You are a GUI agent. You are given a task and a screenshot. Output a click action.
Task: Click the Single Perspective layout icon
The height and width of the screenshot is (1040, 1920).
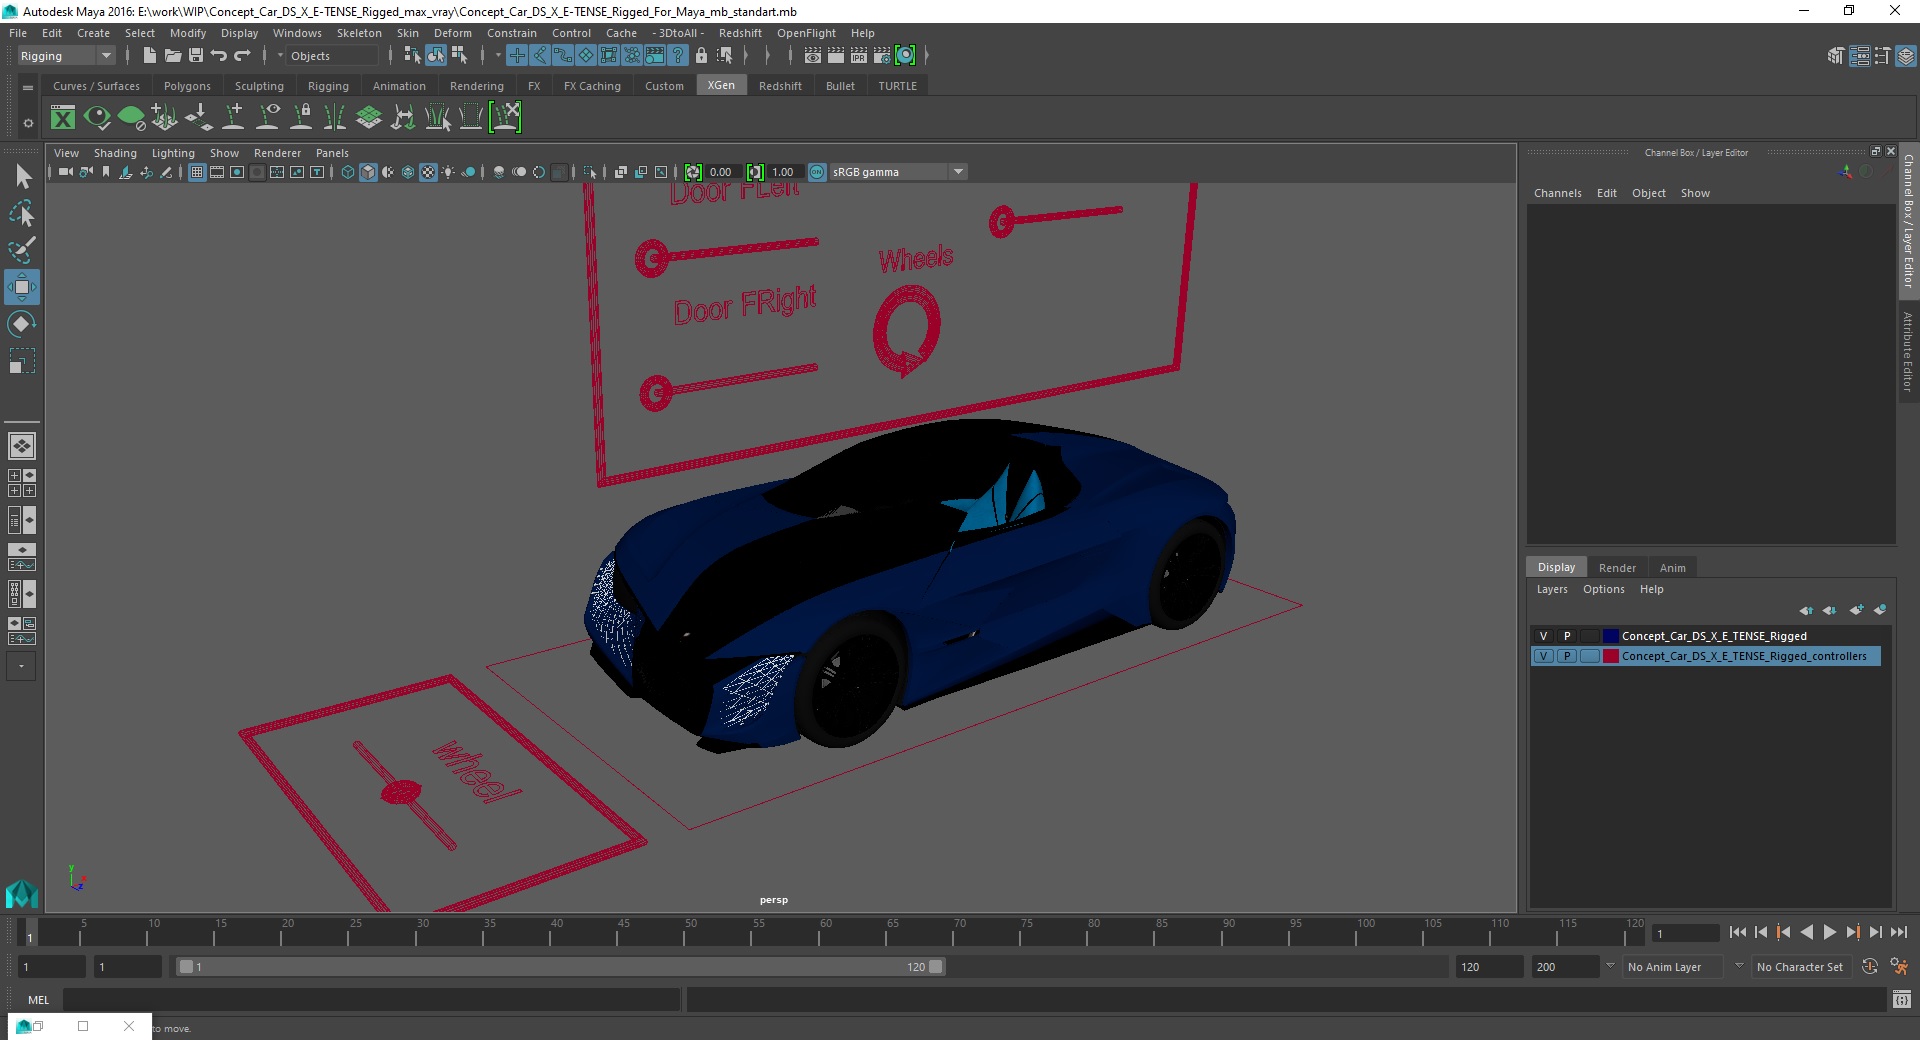pyautogui.click(x=22, y=446)
